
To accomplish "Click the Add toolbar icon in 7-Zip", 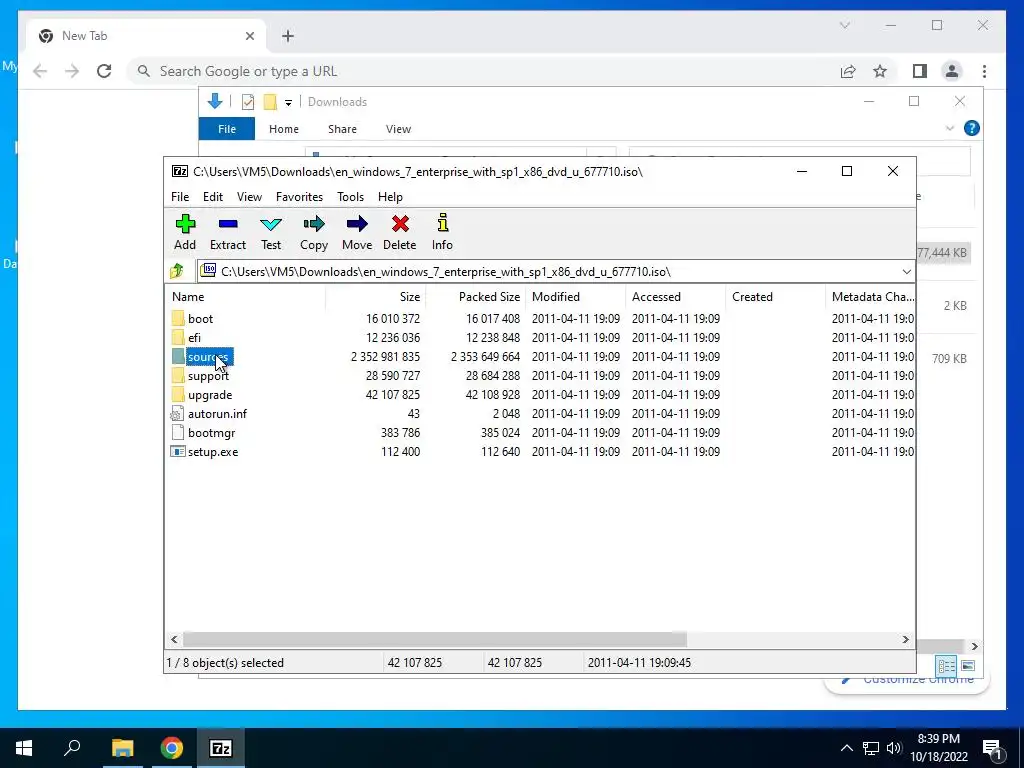I will click(x=185, y=224).
